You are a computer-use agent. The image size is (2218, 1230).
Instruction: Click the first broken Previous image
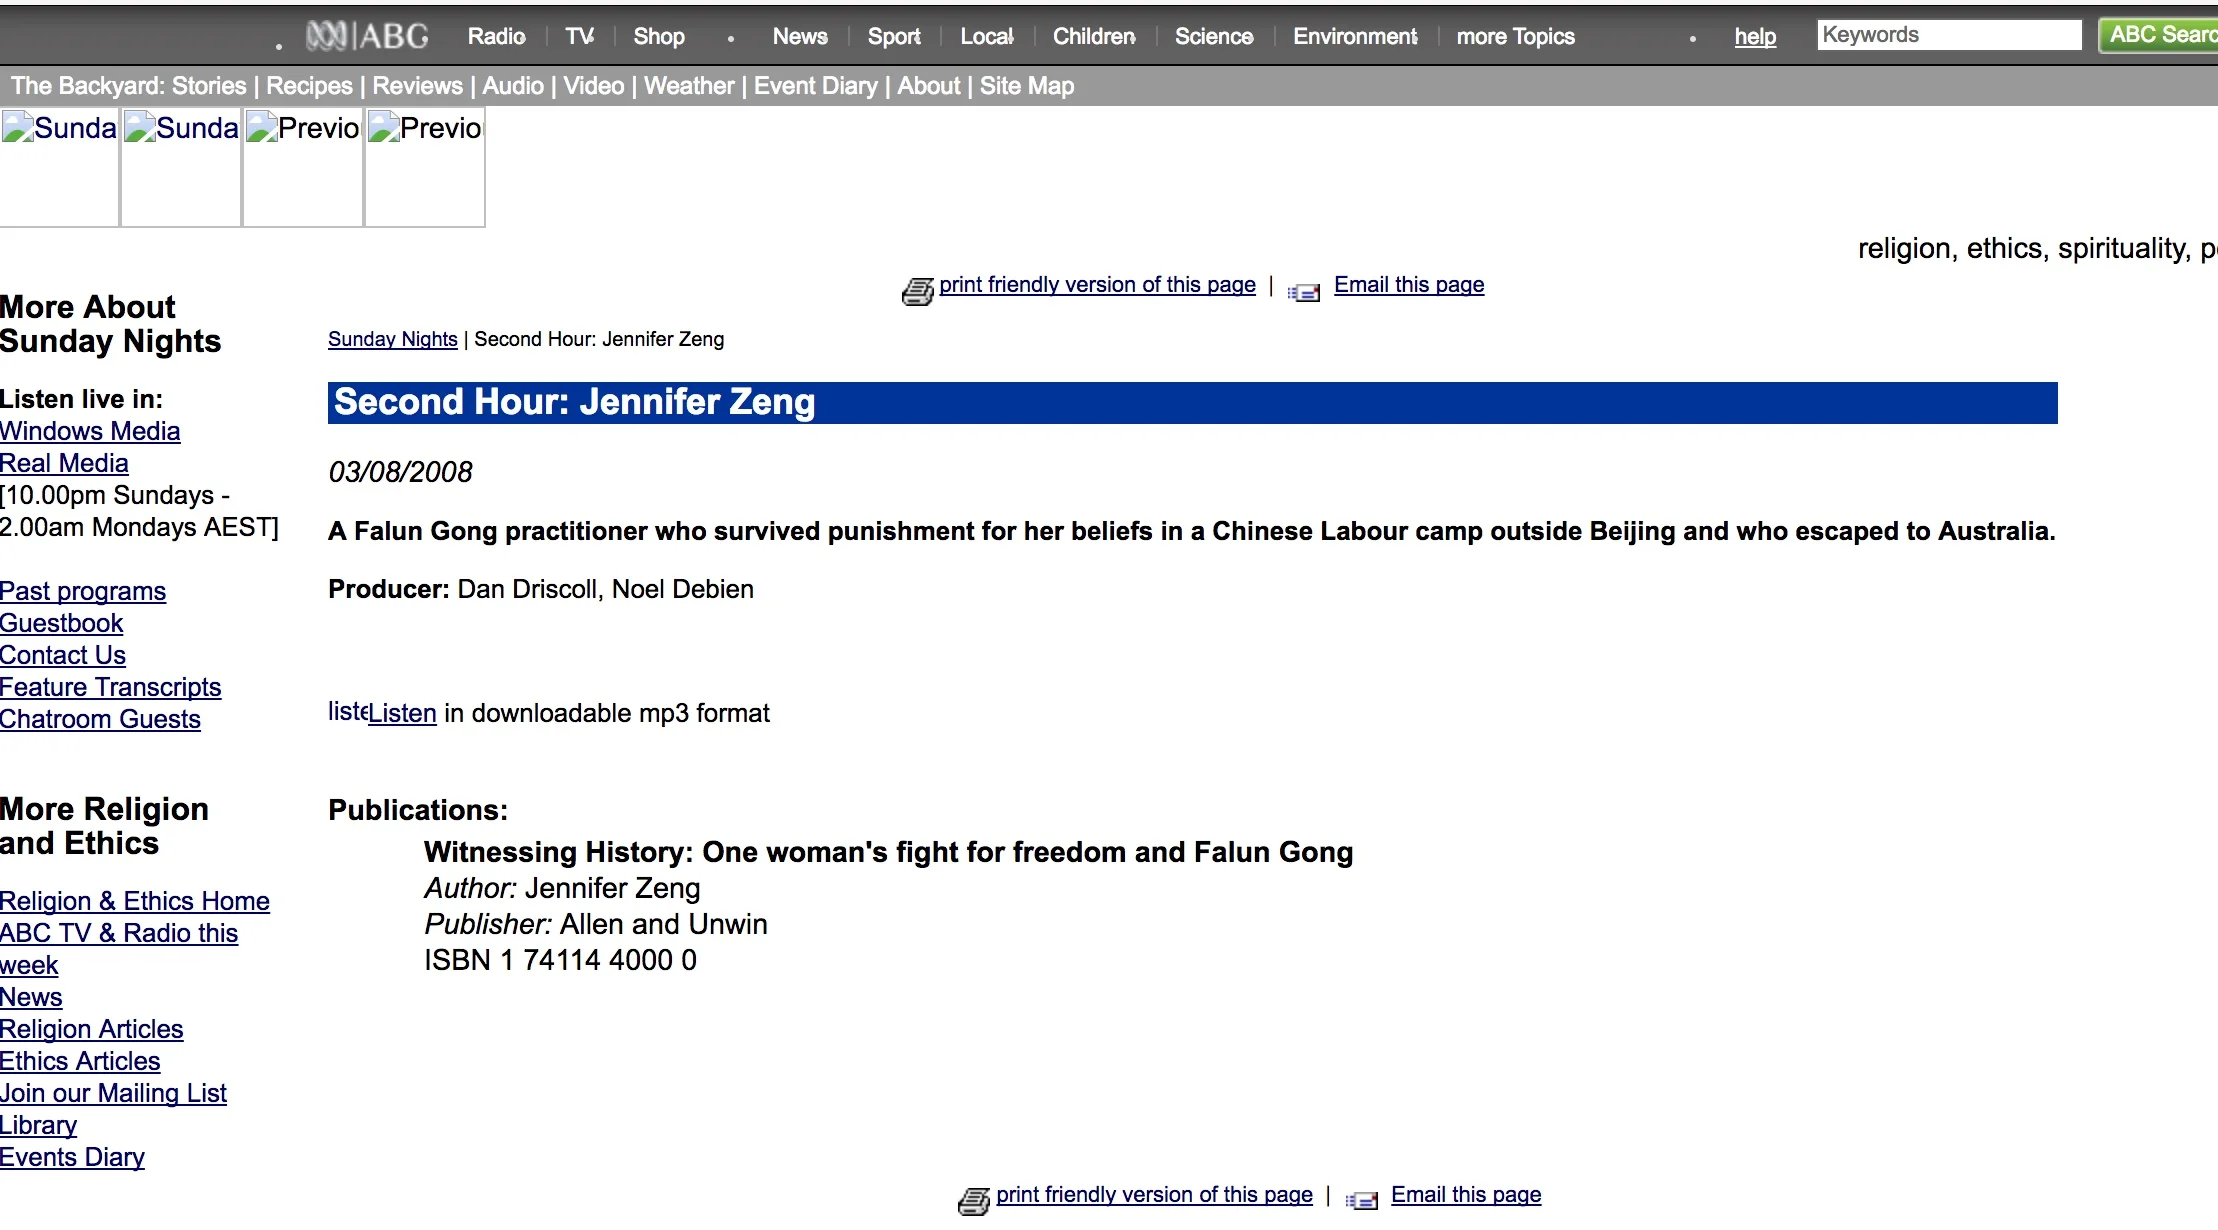pos(303,167)
